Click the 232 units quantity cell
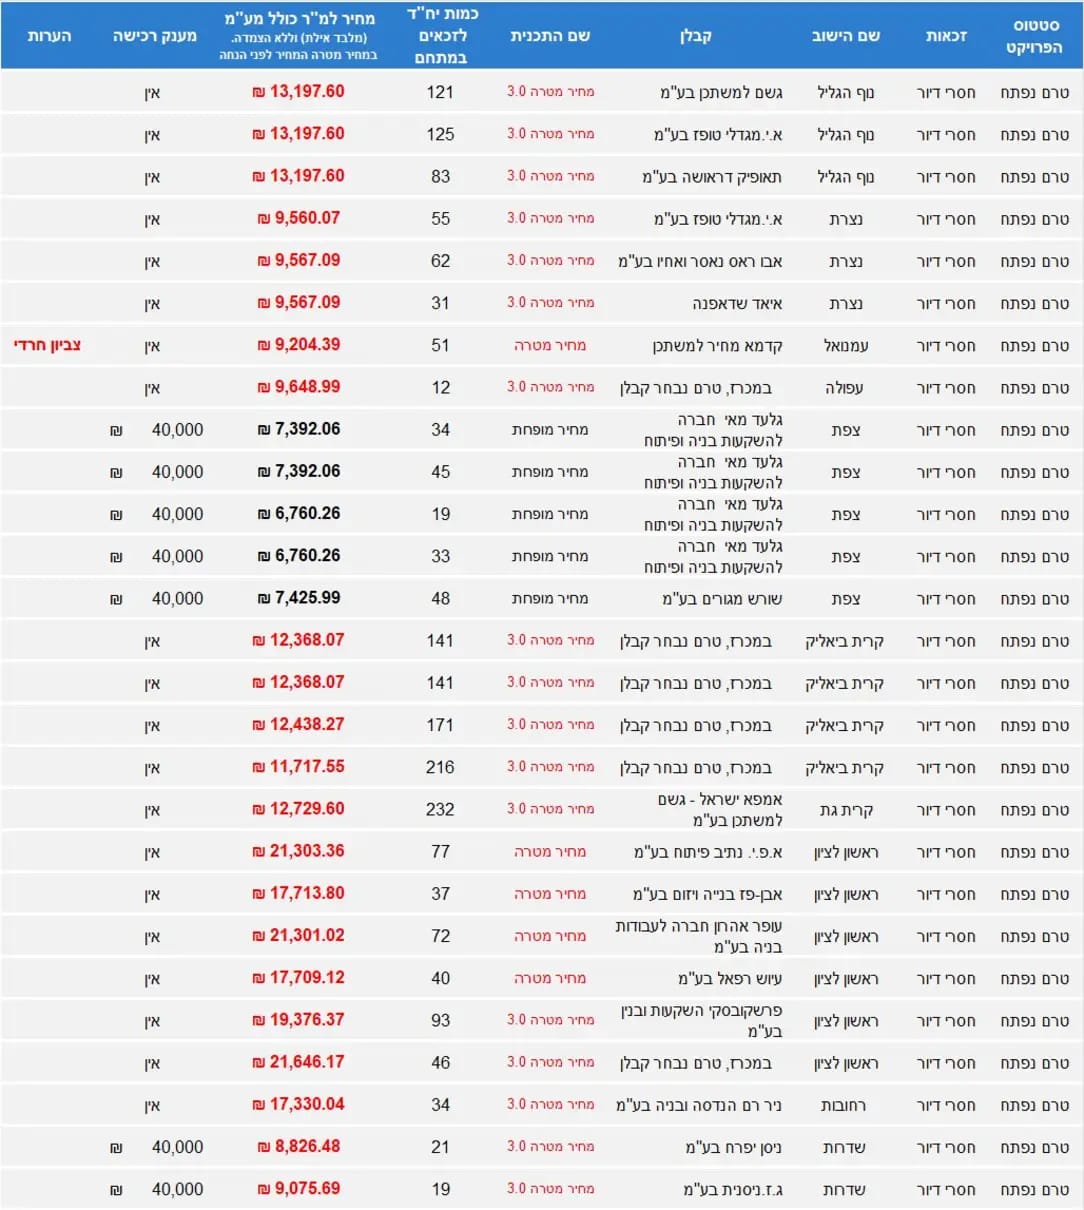The width and height of the screenshot is (1084, 1210). [440, 809]
